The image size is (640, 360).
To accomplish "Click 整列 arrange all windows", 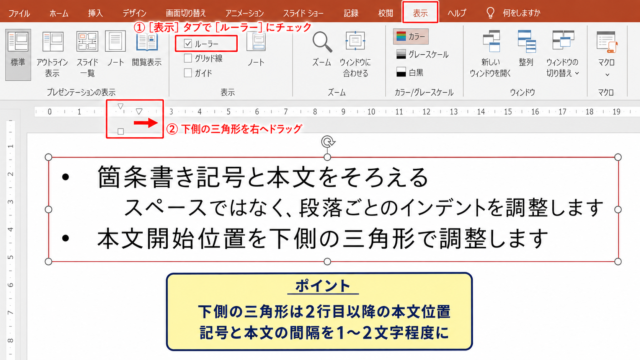I will coord(526,49).
